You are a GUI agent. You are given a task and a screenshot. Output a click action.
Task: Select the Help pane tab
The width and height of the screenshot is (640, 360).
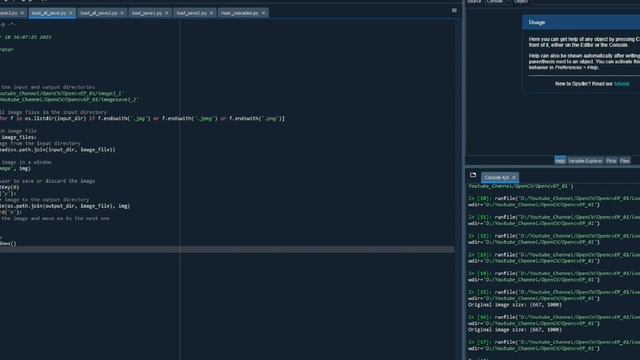click(560, 161)
